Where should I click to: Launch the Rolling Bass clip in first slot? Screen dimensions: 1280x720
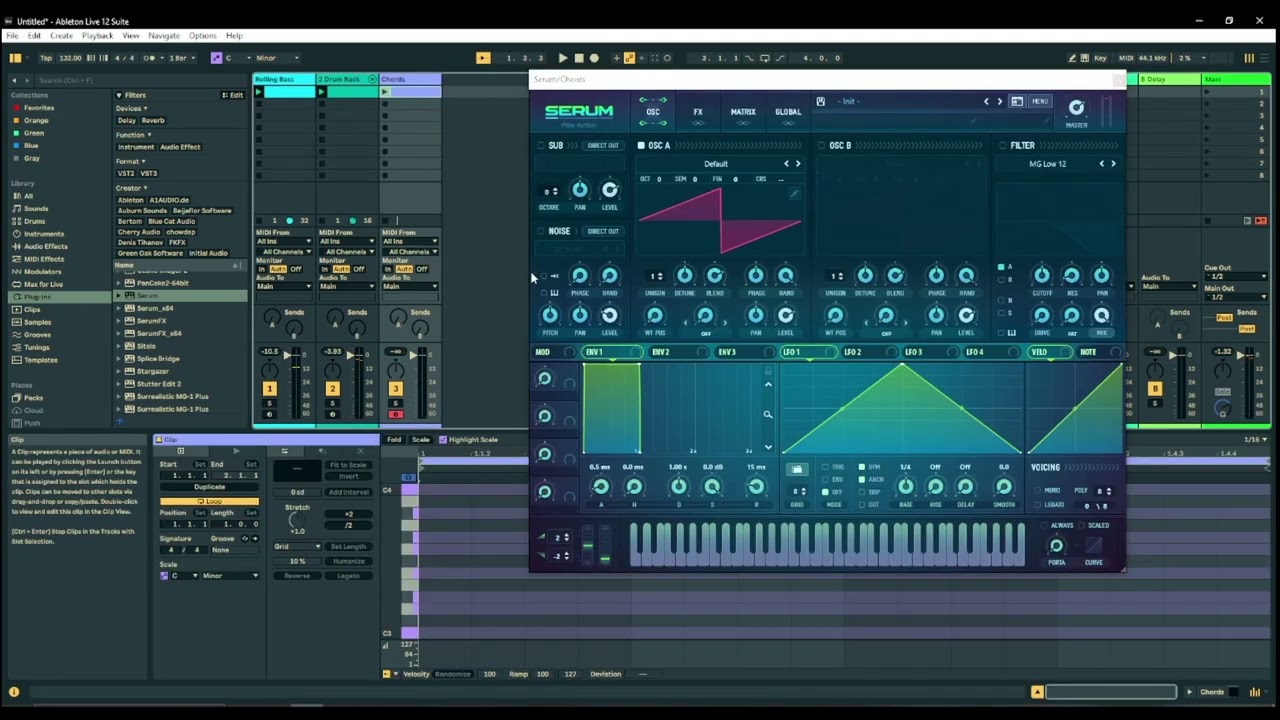(259, 92)
